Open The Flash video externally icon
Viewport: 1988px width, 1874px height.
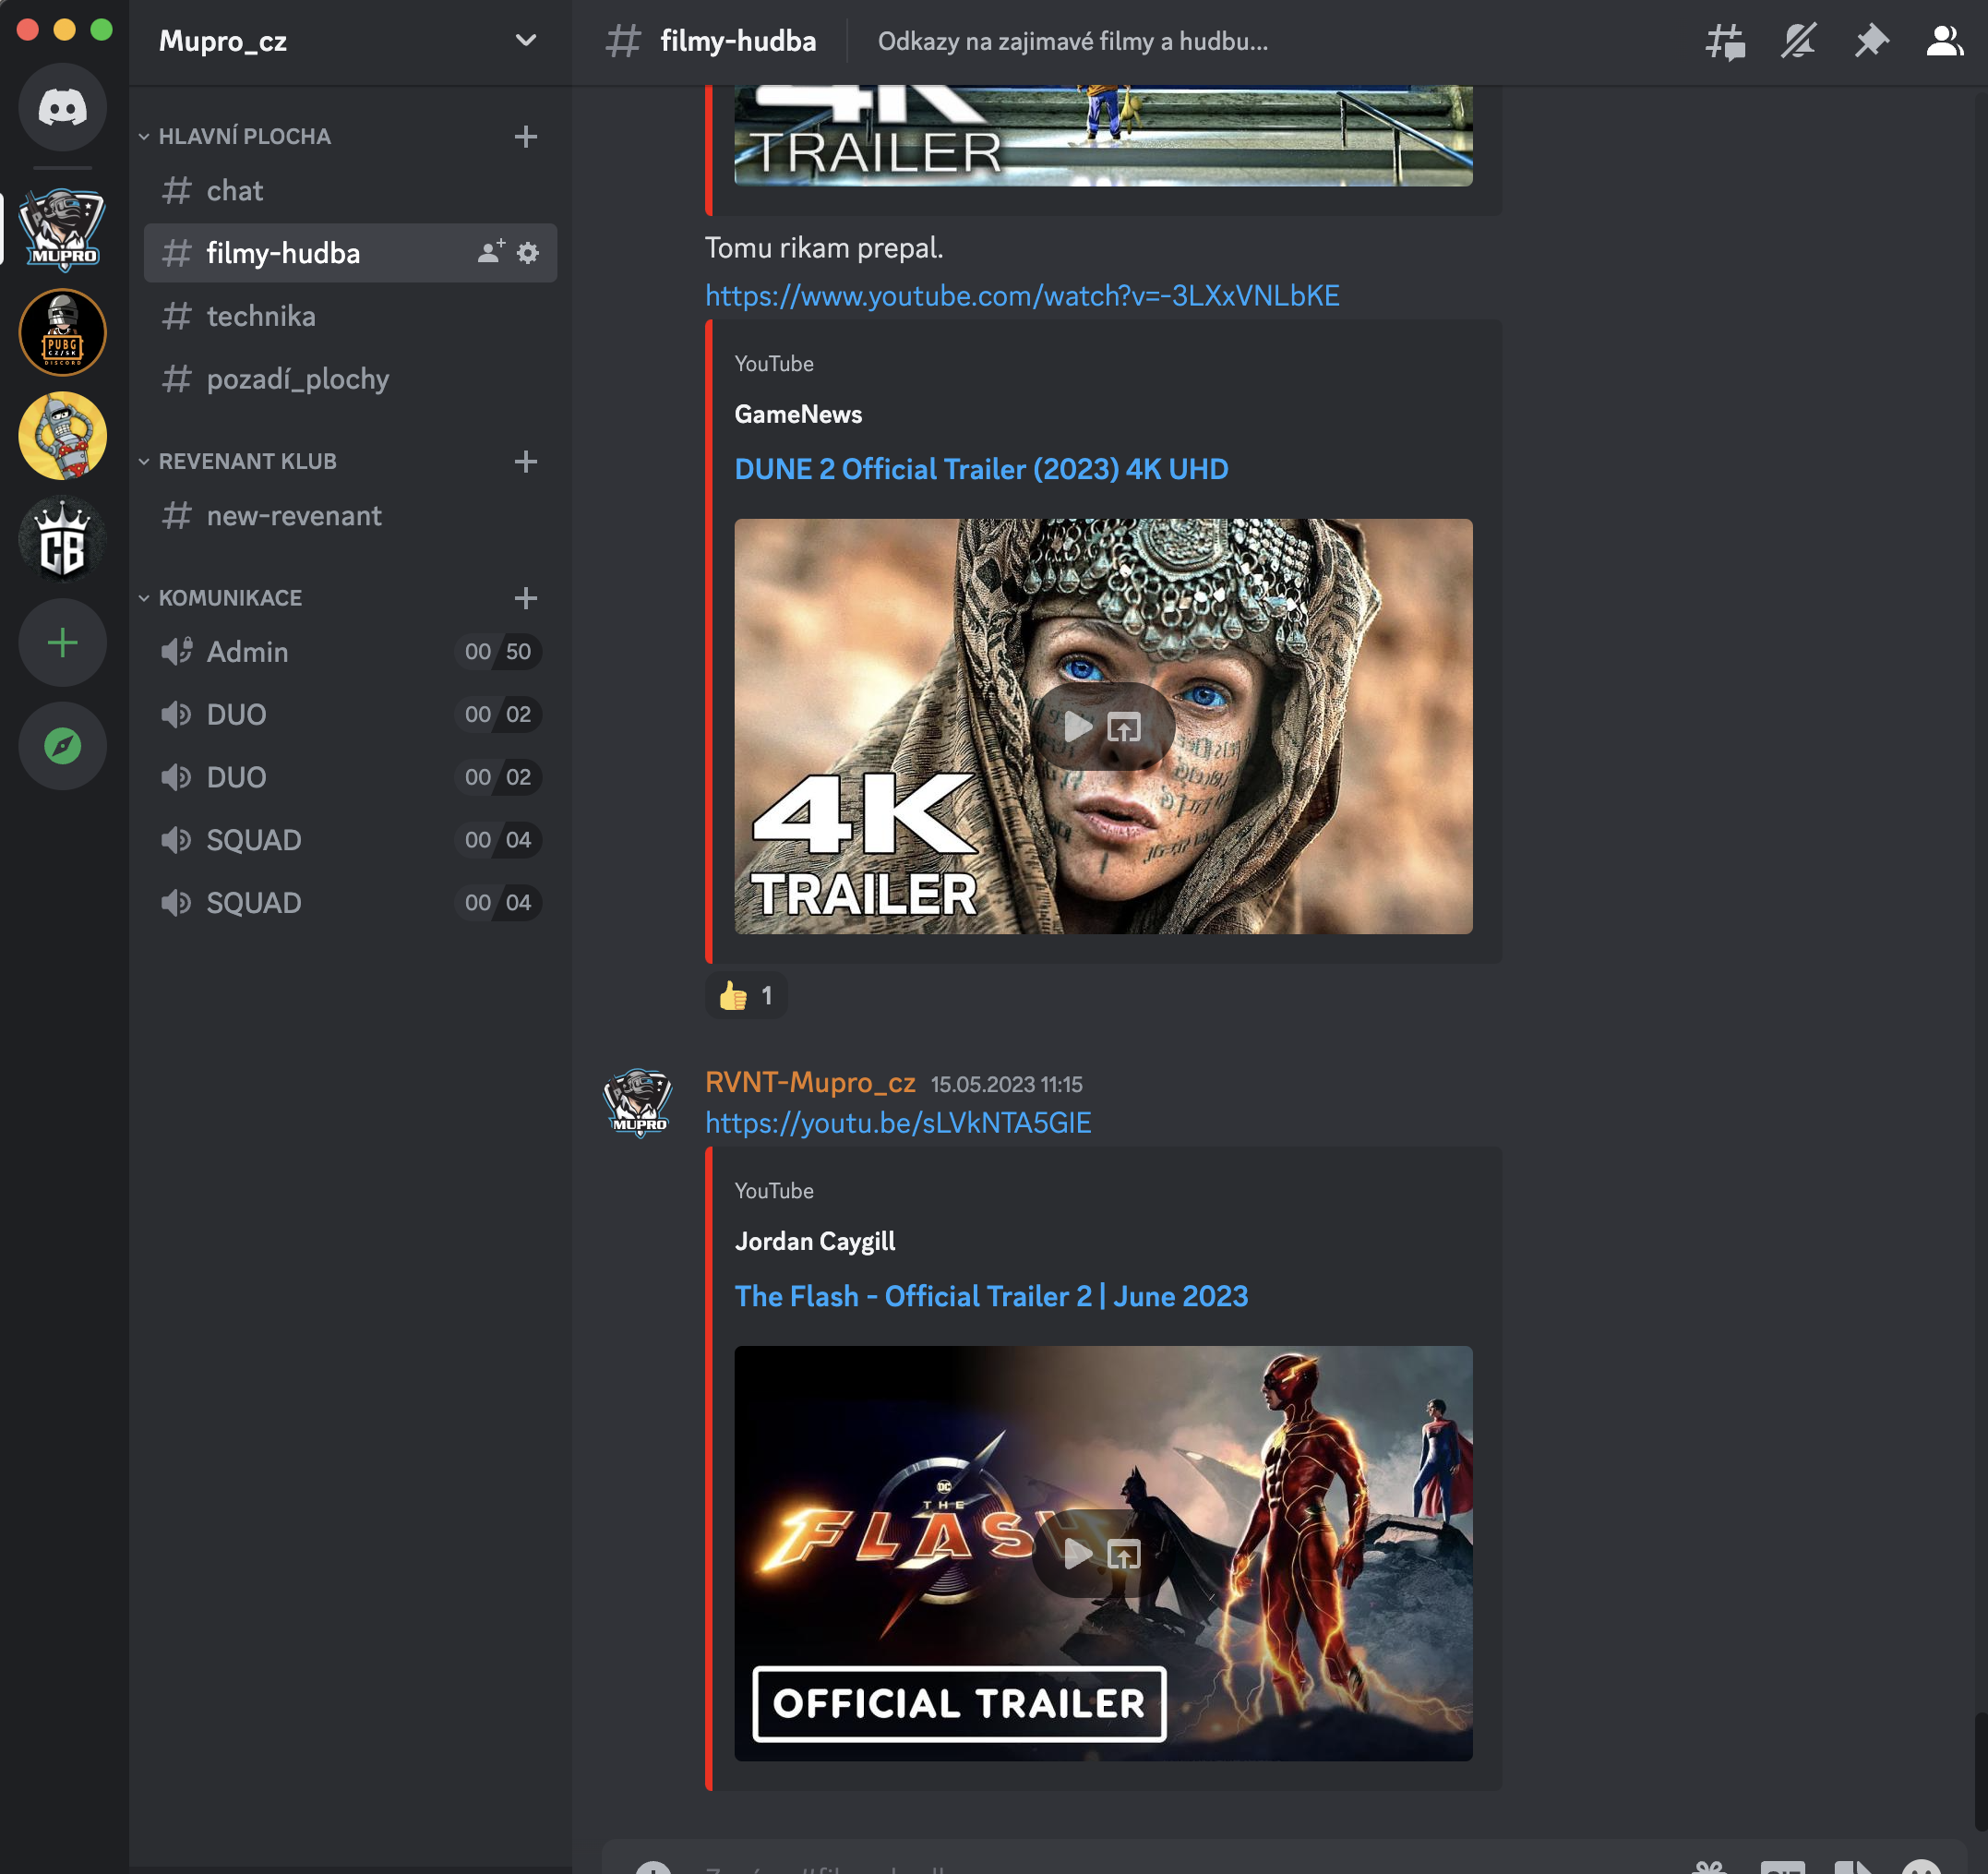point(1124,1554)
